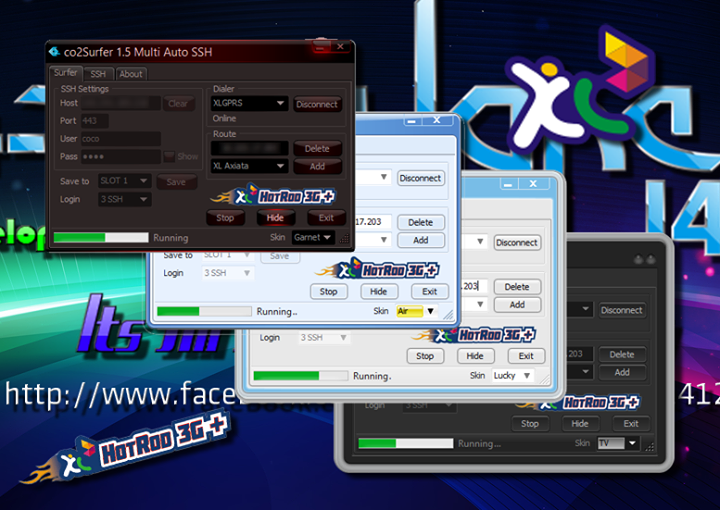720x510 pixels.
Task: Open the Login 3 SSH dropdown in the Lucky window
Action: (324, 337)
